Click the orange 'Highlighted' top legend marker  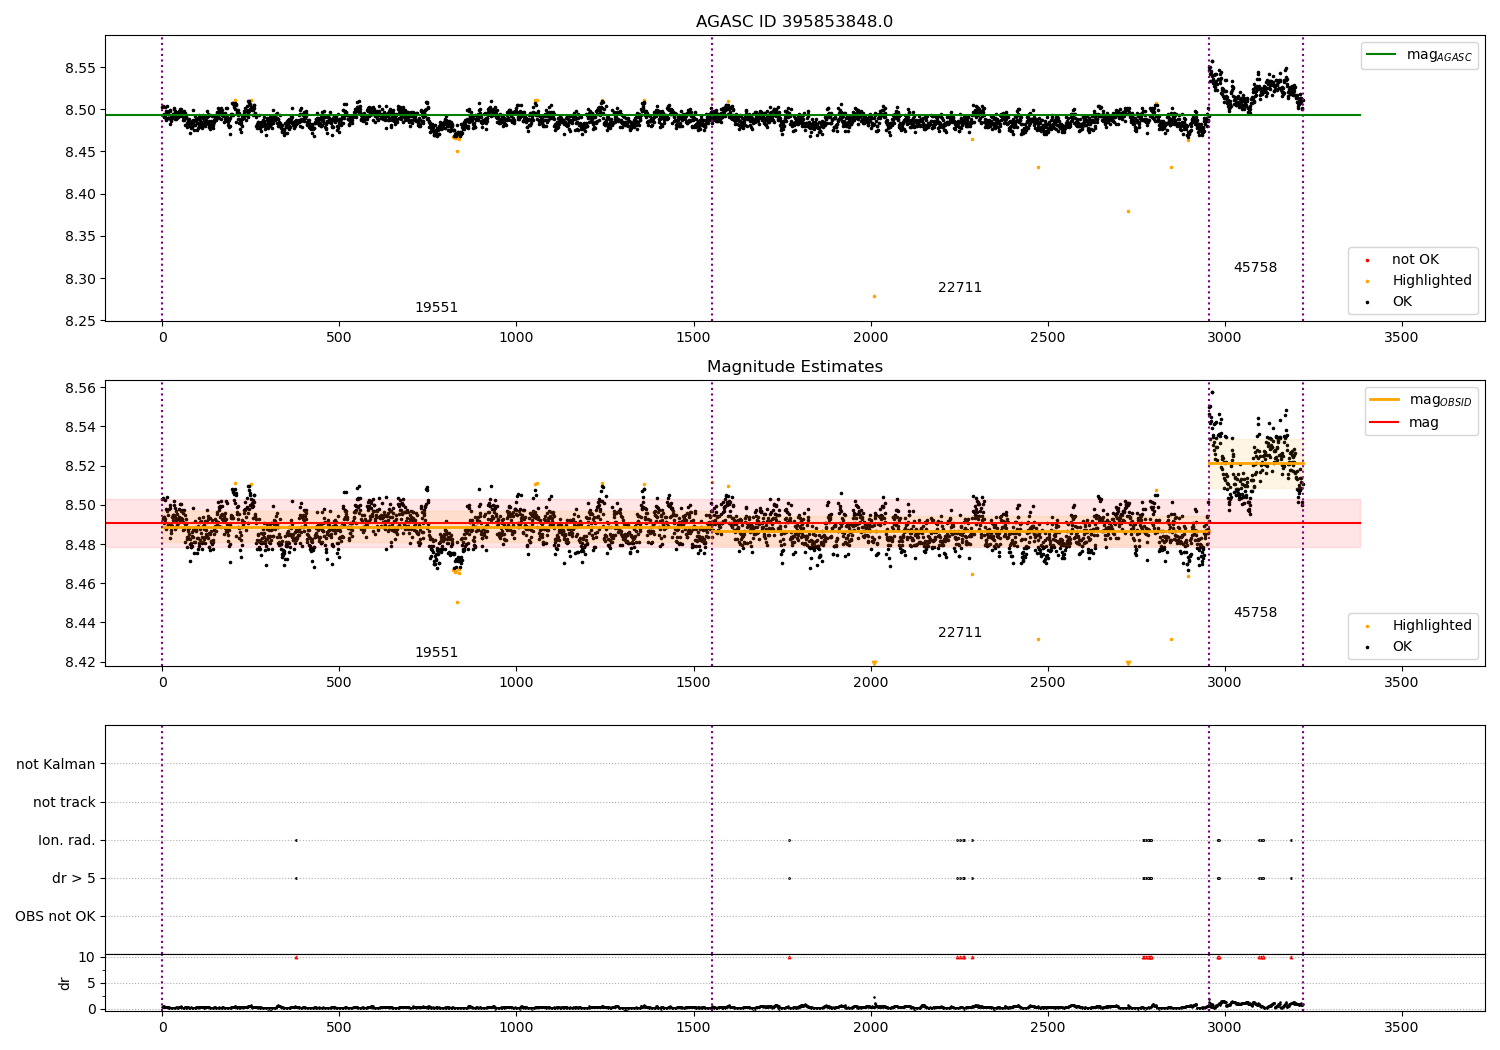1367,281
